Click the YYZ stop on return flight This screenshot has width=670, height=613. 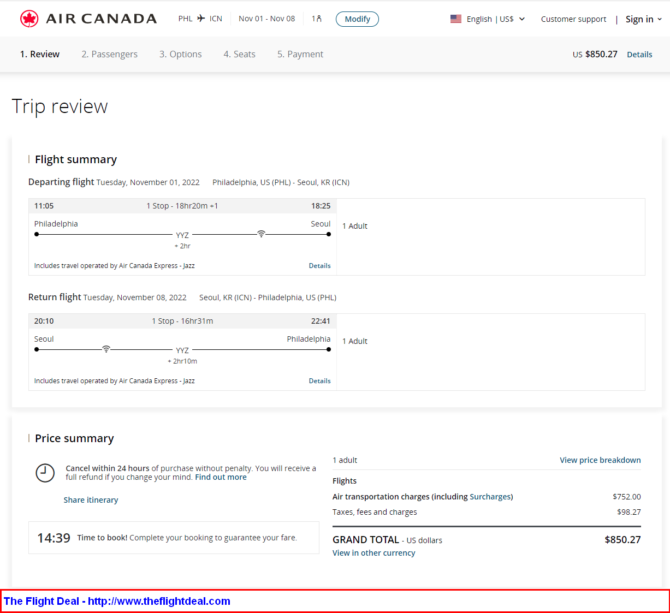tap(182, 350)
